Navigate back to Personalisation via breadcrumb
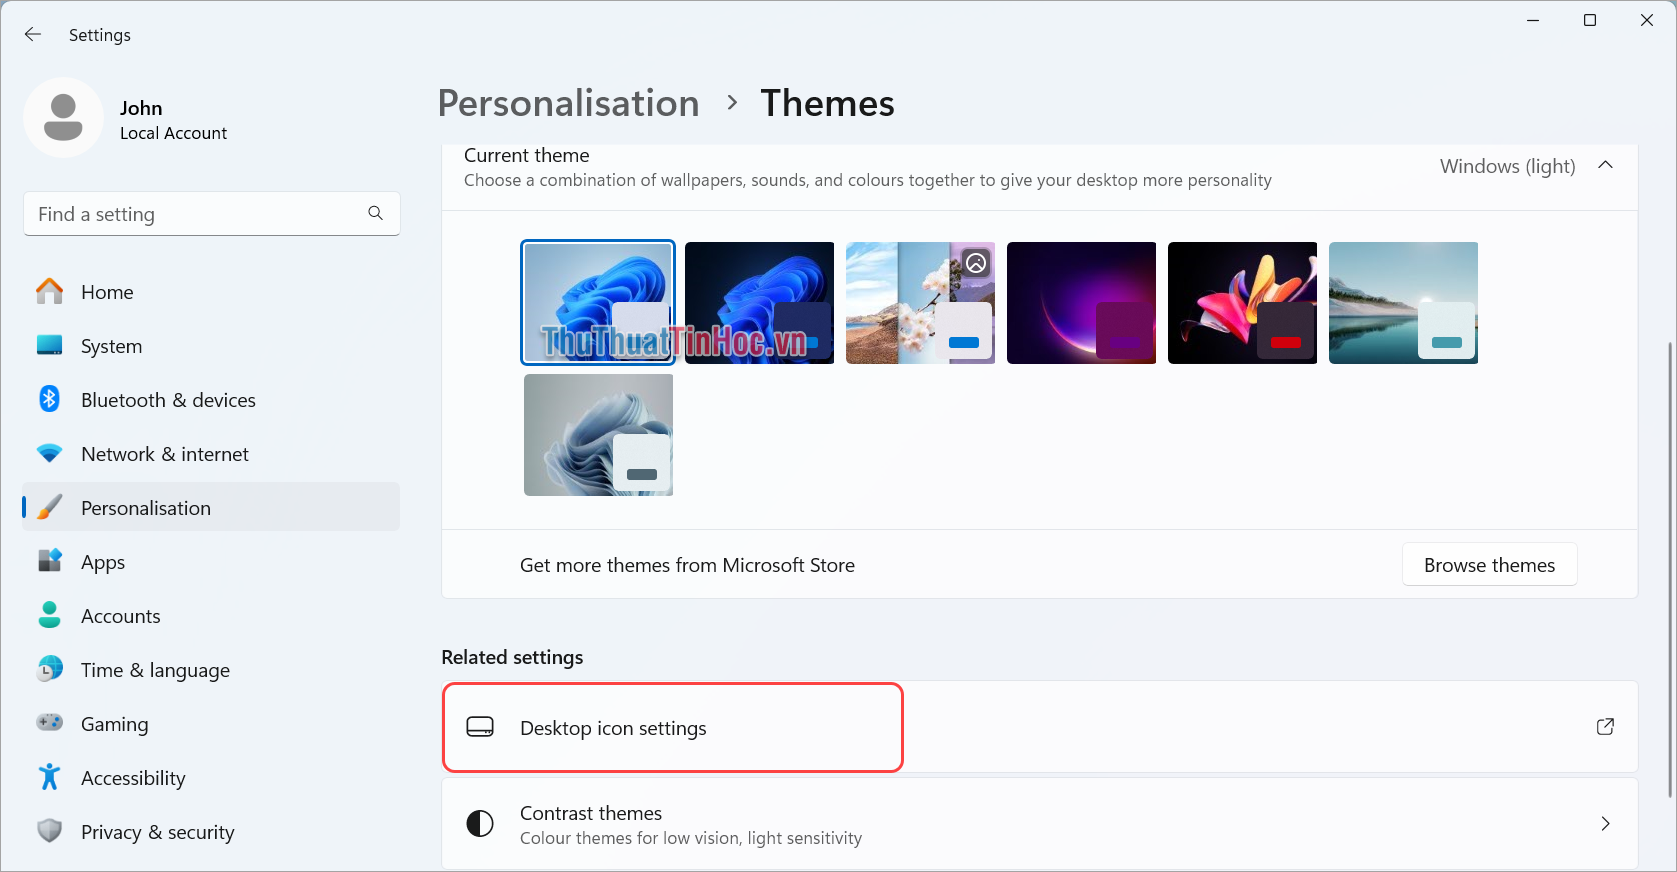This screenshot has height=872, width=1677. [568, 103]
